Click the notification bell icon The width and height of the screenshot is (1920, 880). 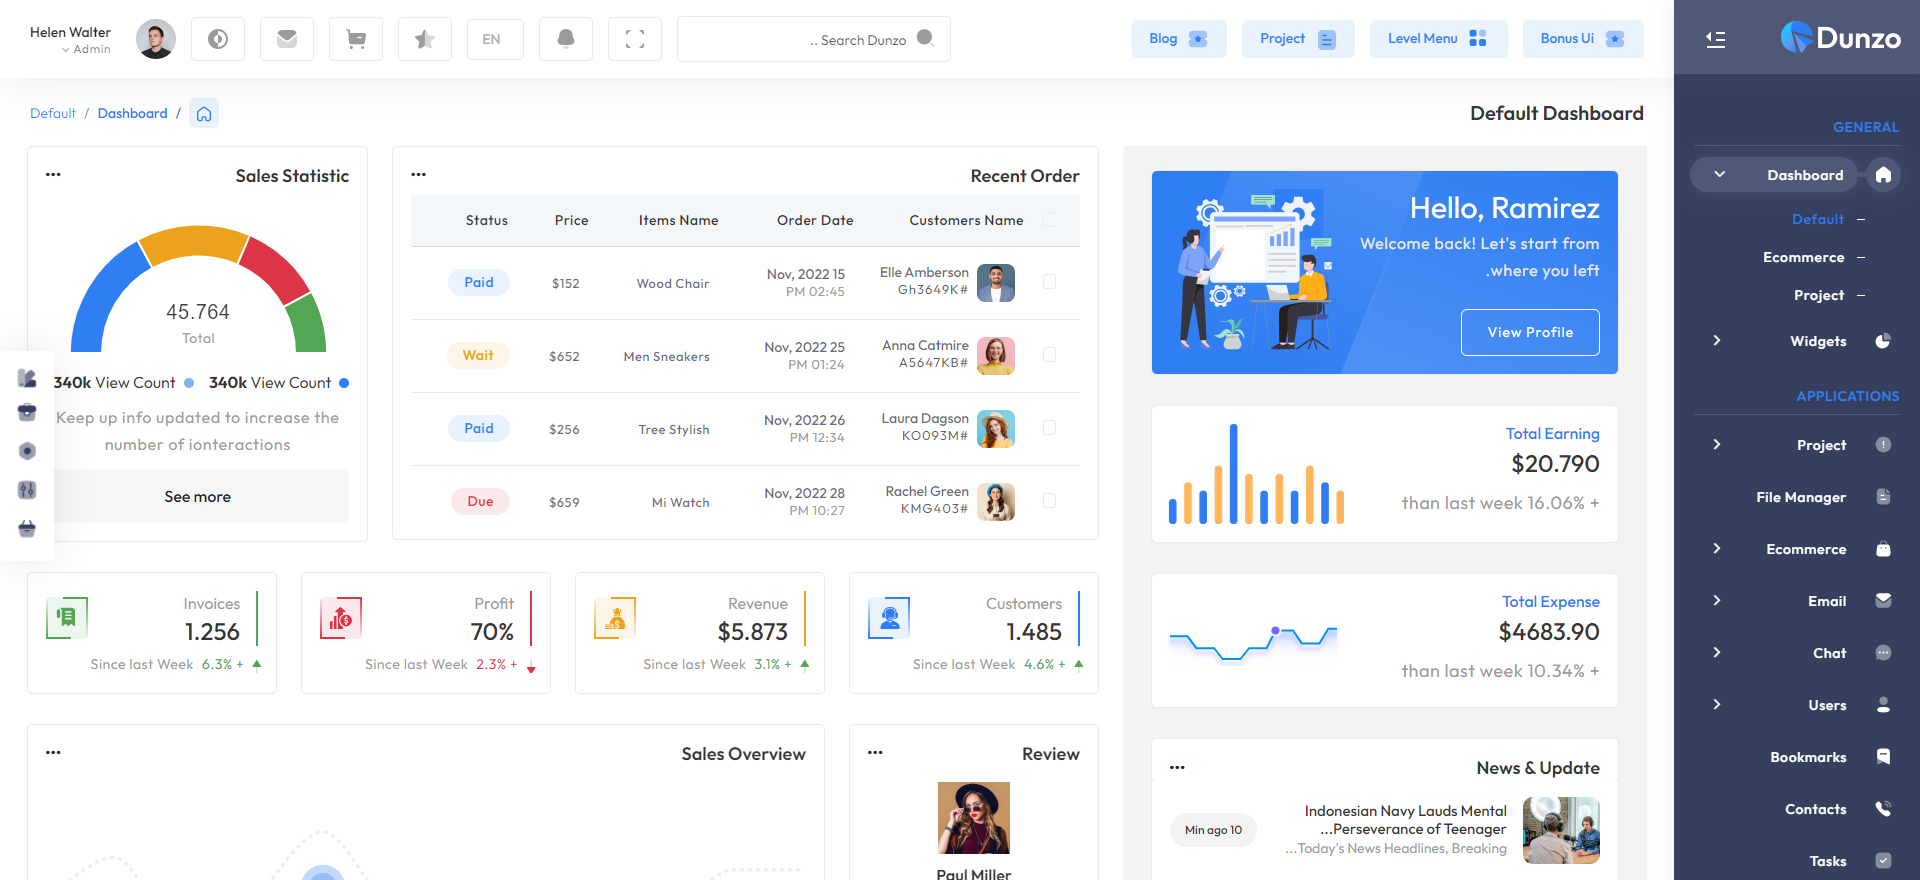click(565, 39)
